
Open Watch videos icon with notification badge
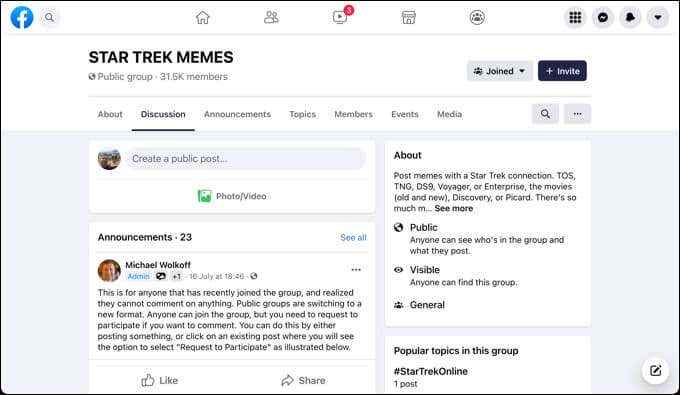340,16
